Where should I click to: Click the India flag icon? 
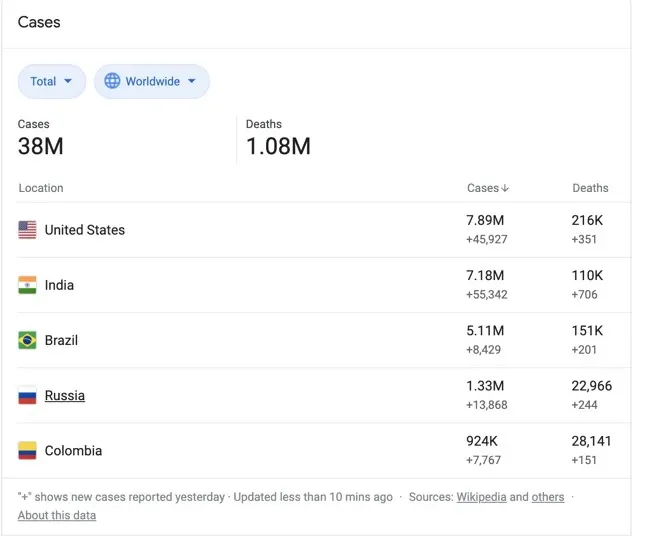pos(28,285)
